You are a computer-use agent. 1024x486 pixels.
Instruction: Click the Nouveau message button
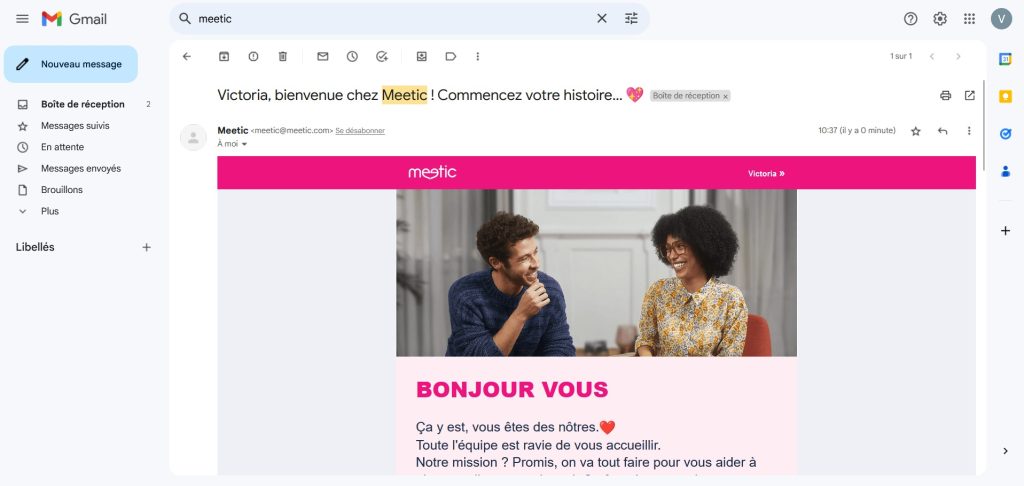tap(70, 64)
